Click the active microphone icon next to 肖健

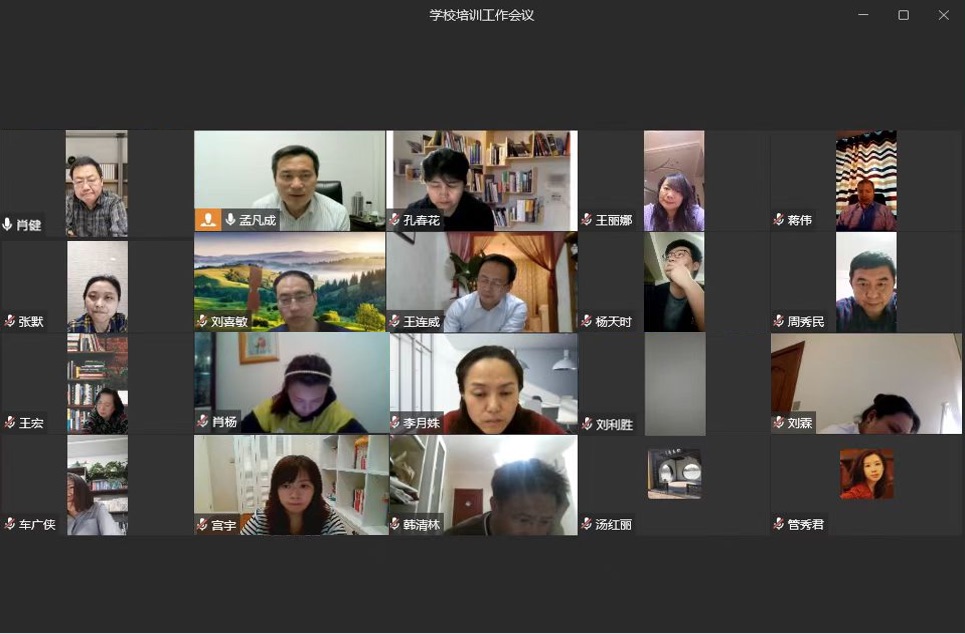pyautogui.click(x=7, y=224)
